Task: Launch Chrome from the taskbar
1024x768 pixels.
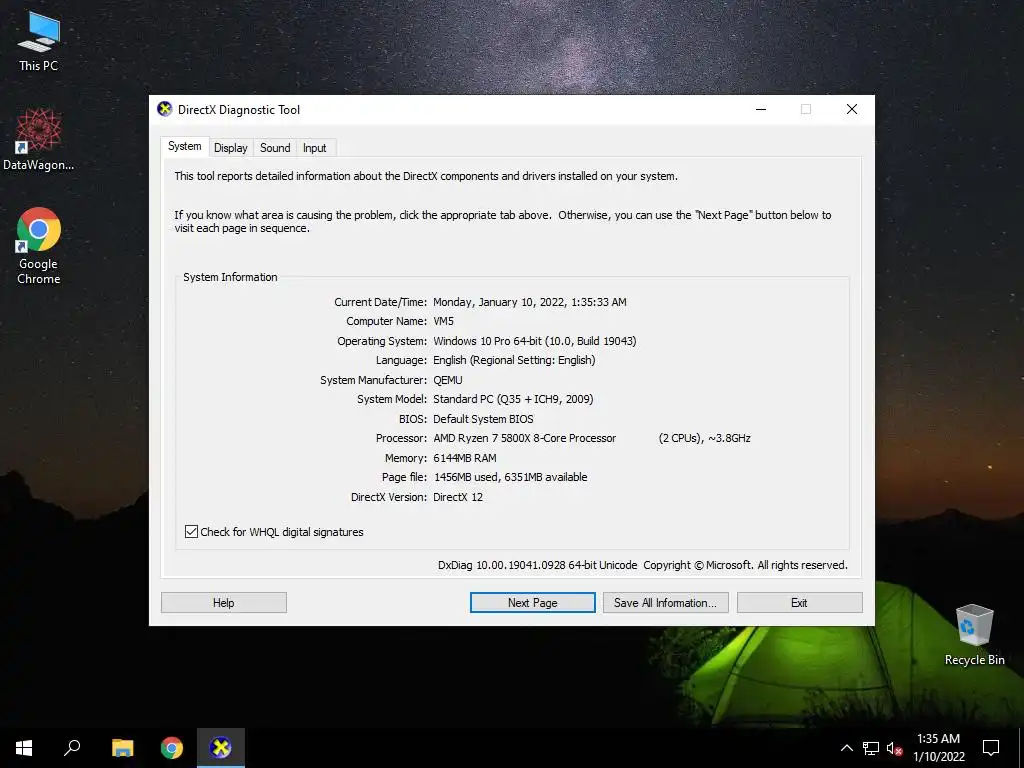Action: tap(172, 748)
